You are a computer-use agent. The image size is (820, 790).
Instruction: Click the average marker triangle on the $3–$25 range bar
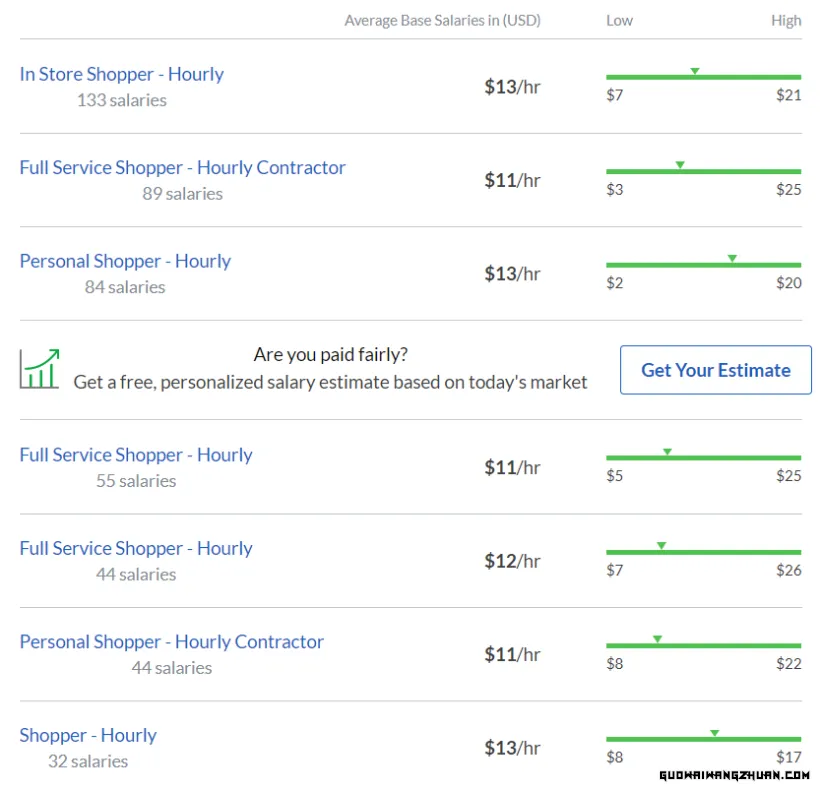point(680,165)
